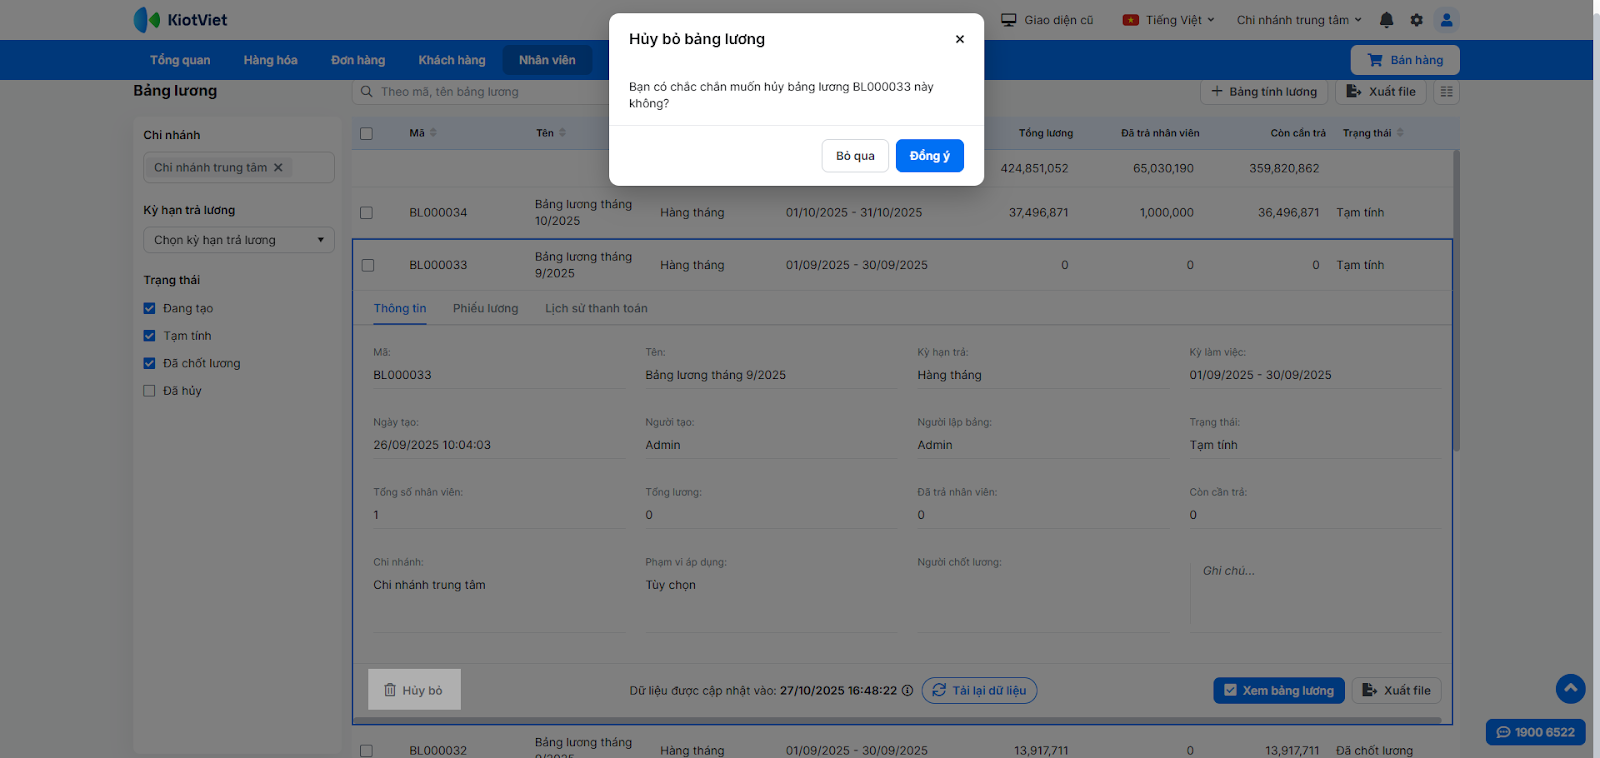The image size is (1600, 758).
Task: Open the Khách hàng menu
Action: pyautogui.click(x=452, y=60)
